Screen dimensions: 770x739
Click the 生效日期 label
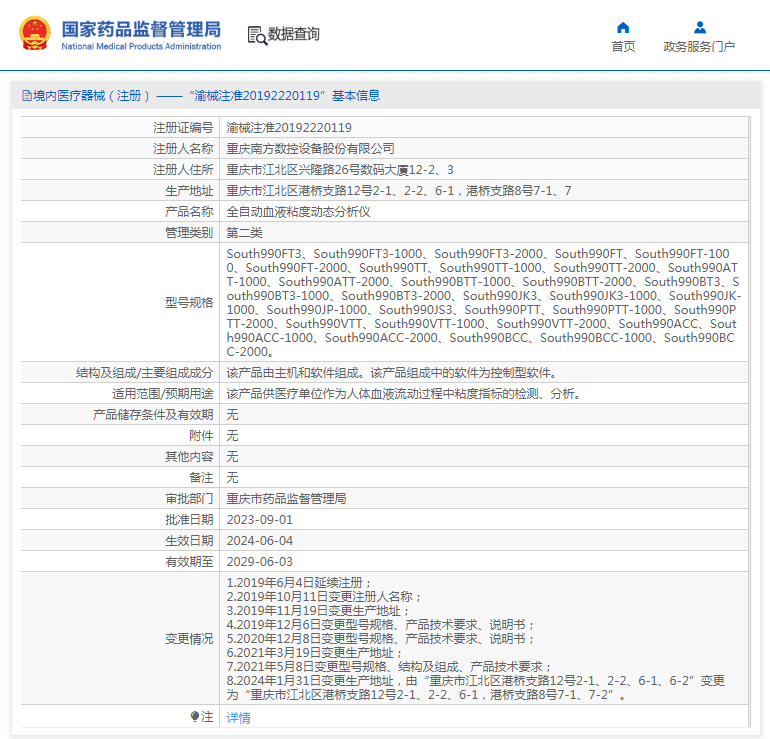point(189,541)
